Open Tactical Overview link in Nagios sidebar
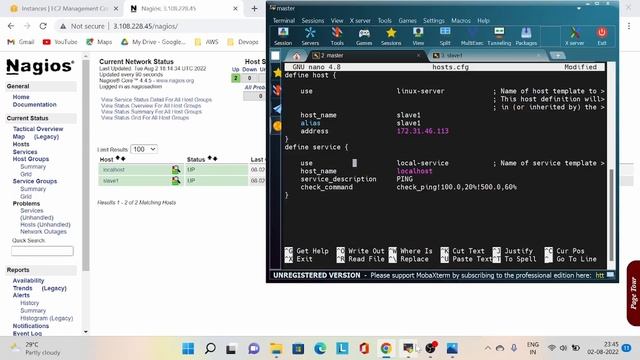640x360 pixels. pos(38,129)
